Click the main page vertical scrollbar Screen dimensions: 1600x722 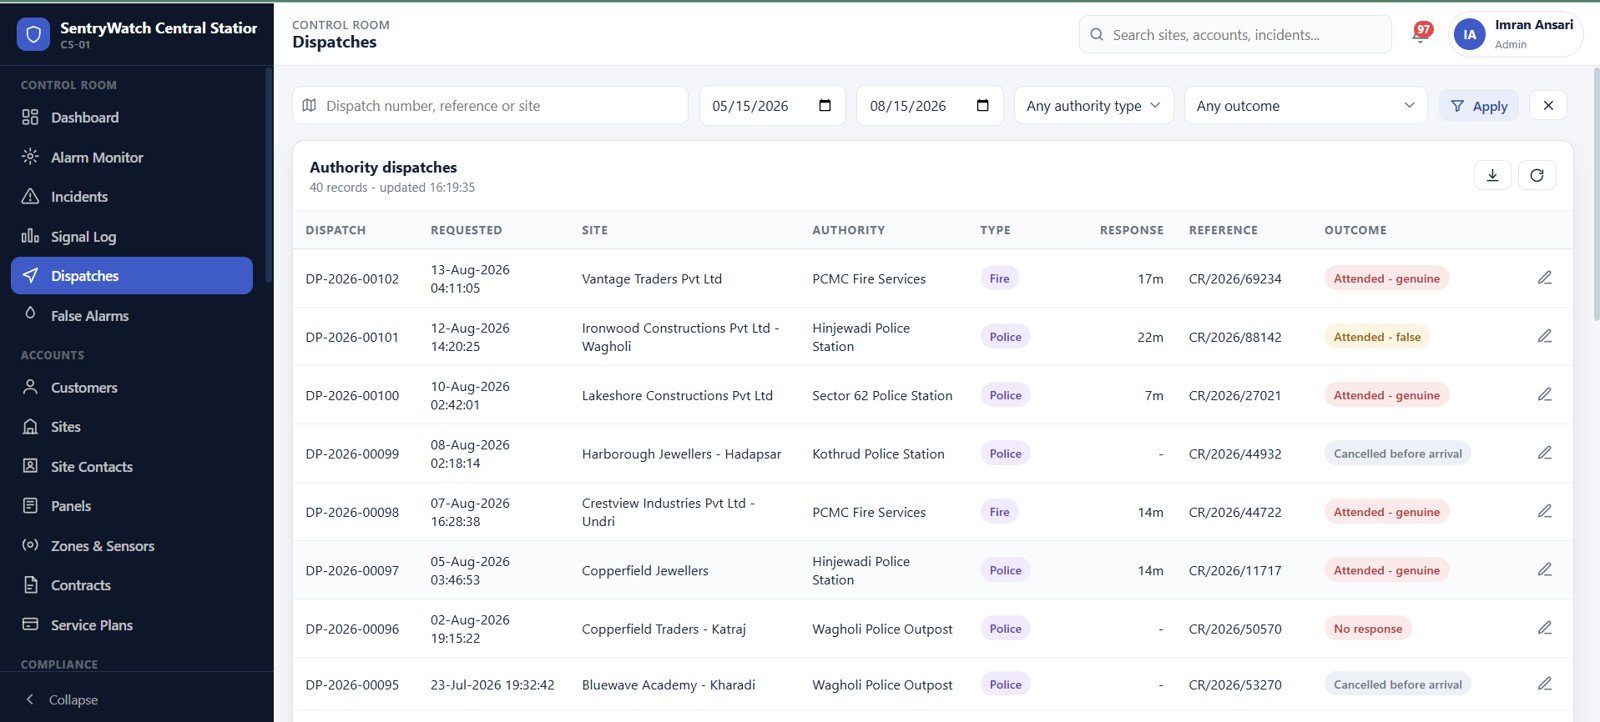pyautogui.click(x=1595, y=195)
